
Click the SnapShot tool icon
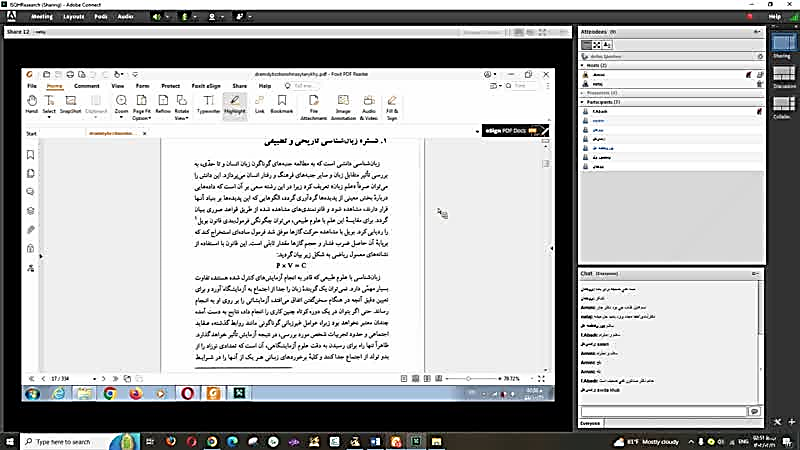coord(70,104)
